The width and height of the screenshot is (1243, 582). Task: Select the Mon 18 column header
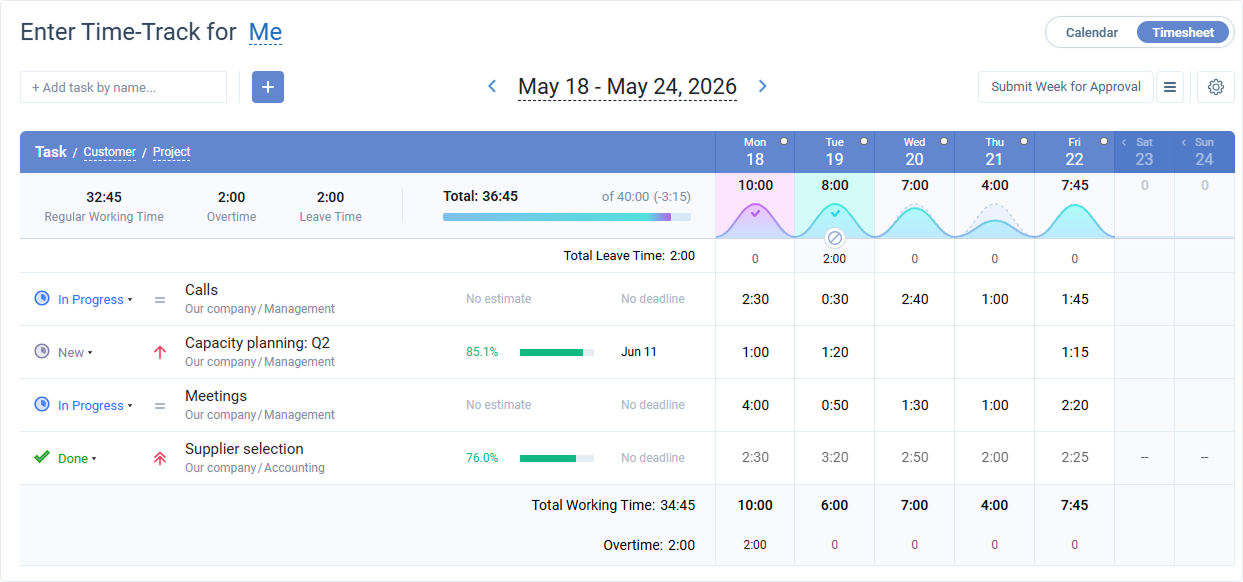(x=755, y=152)
